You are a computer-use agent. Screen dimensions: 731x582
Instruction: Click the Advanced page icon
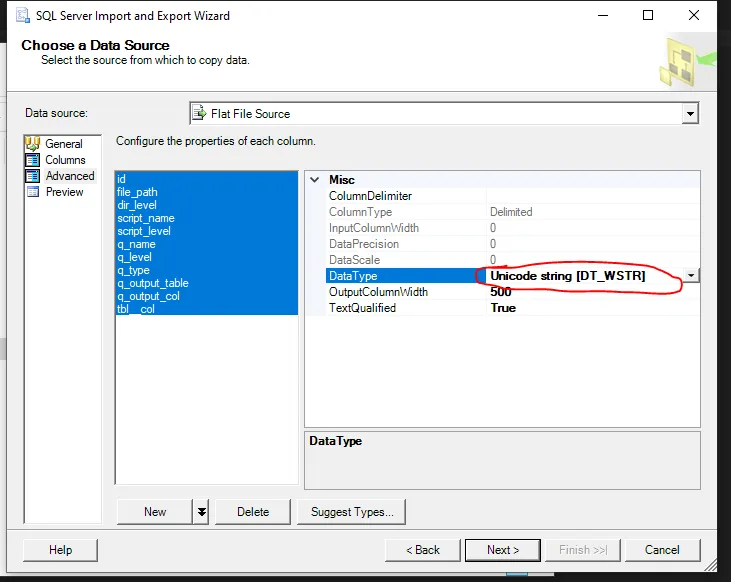[x=33, y=176]
